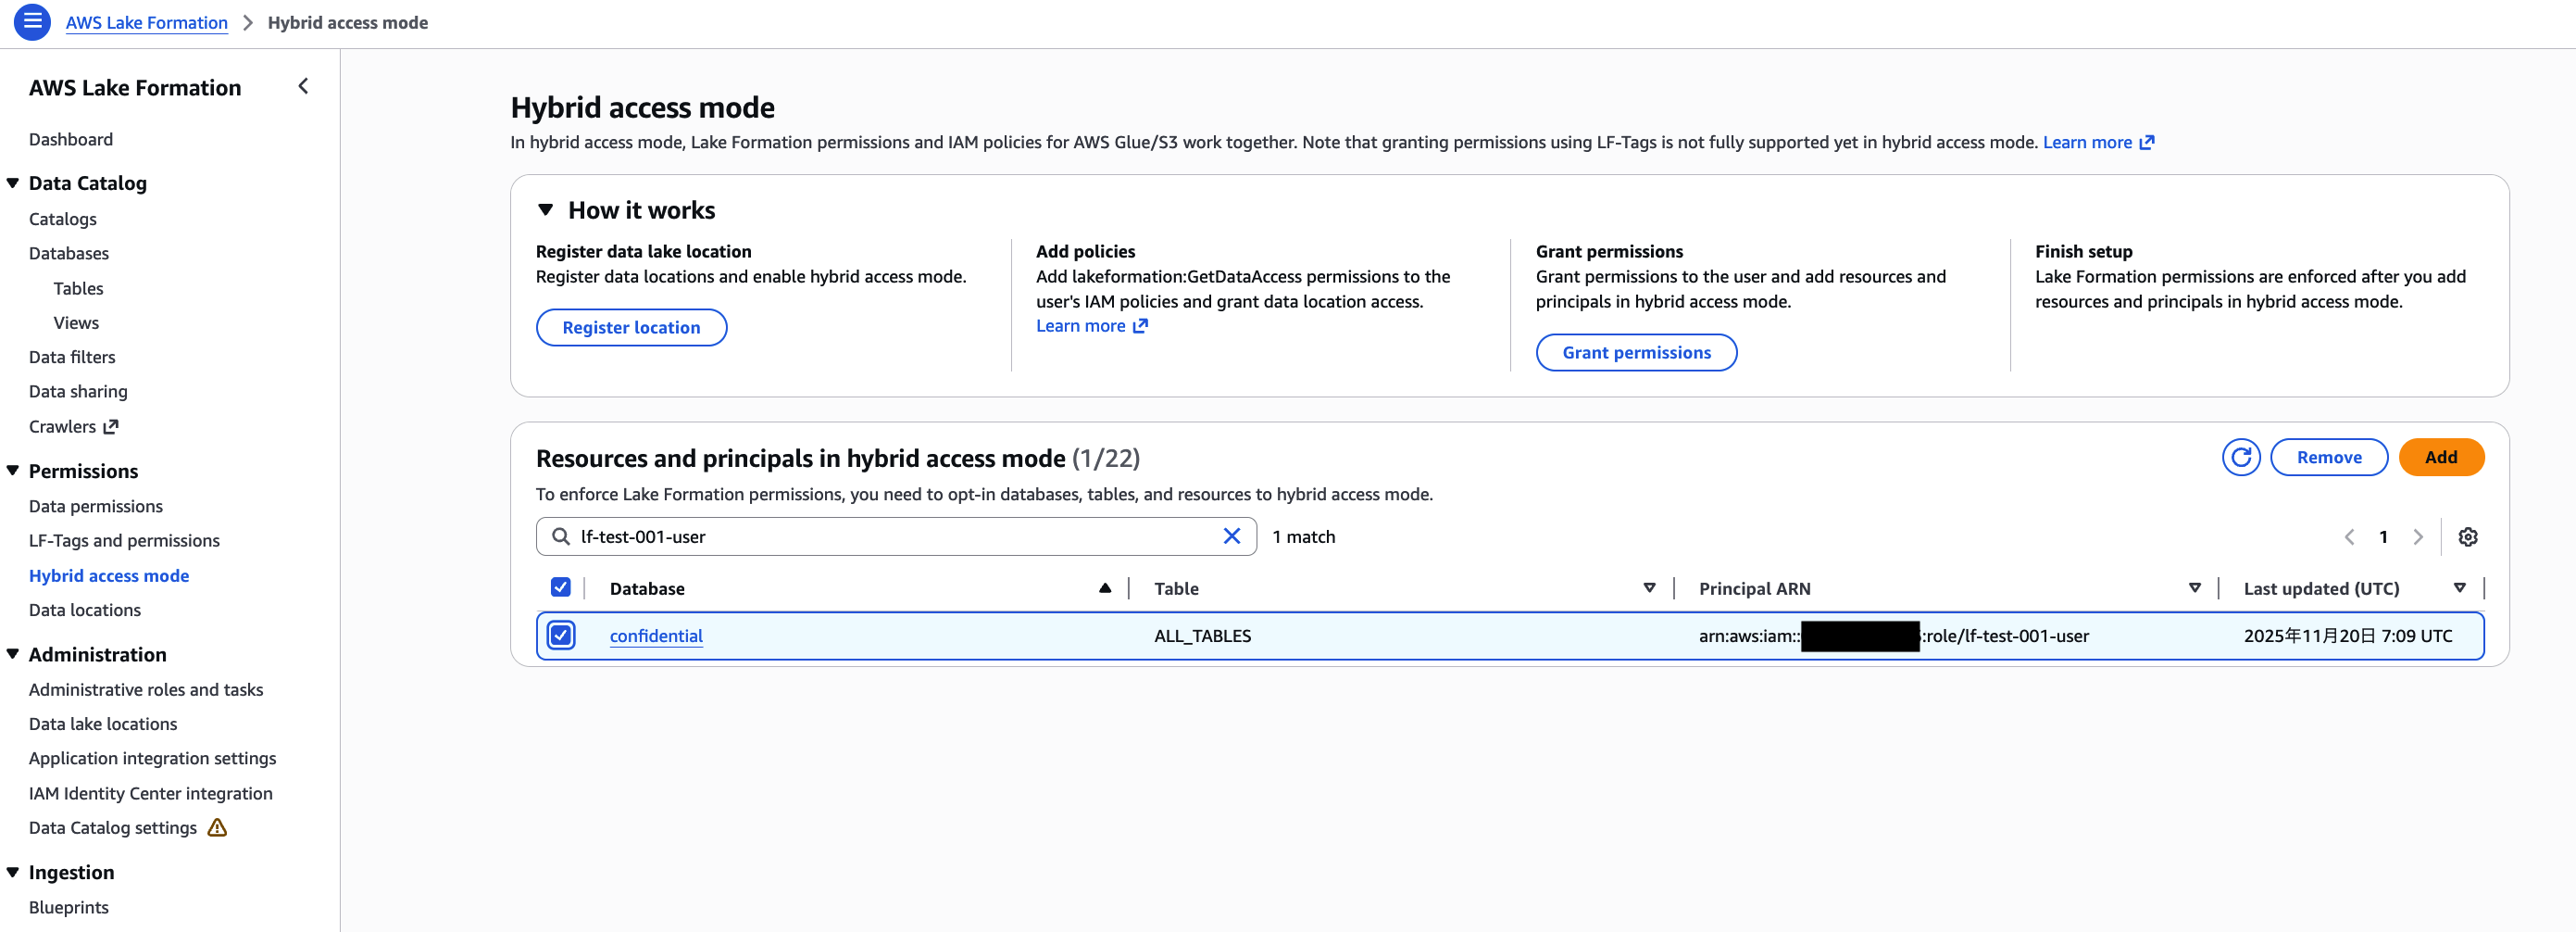The image size is (2576, 932).
Task: Collapse the left navigation panel
Action: click(x=303, y=86)
